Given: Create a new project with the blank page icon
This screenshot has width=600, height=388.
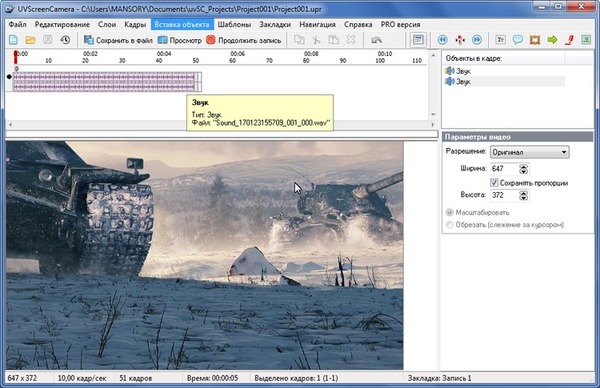Looking at the screenshot, I should (x=13, y=40).
